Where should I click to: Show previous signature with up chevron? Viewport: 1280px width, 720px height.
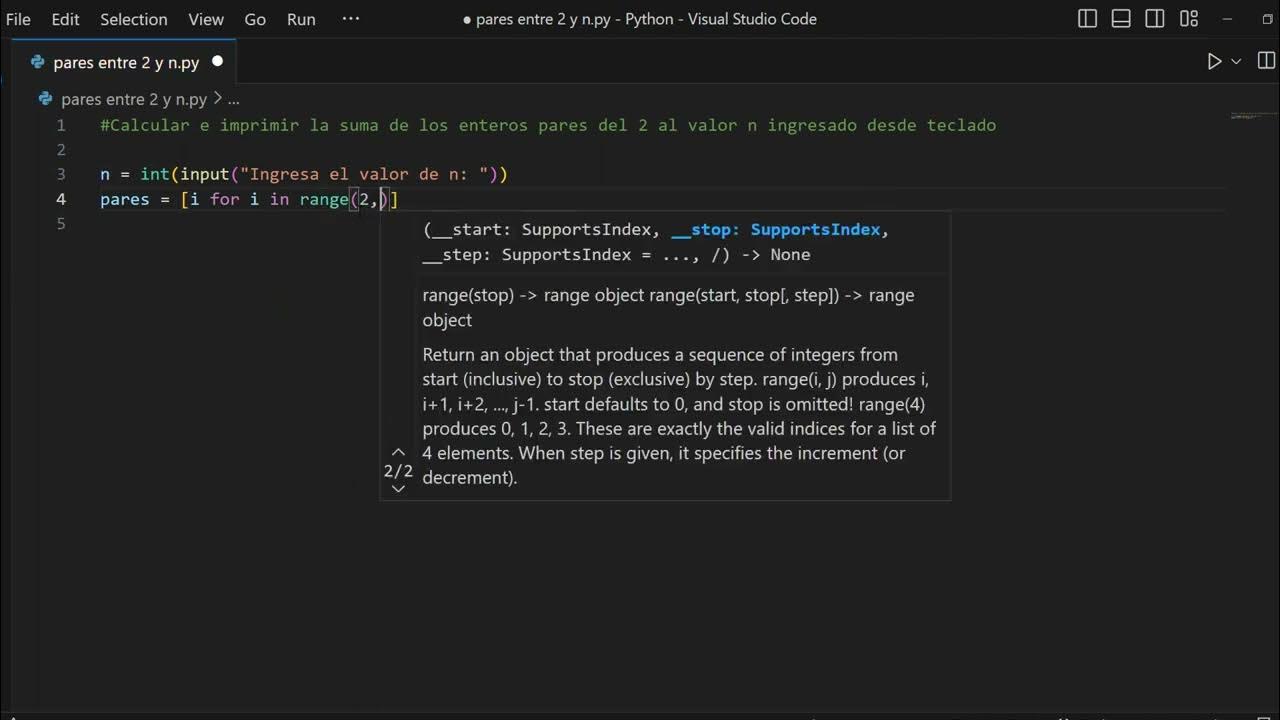pos(398,452)
